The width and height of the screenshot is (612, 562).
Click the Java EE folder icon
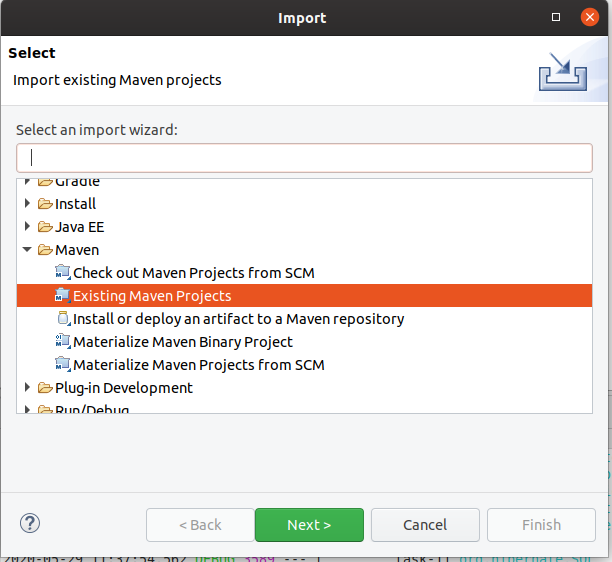[x=45, y=227]
